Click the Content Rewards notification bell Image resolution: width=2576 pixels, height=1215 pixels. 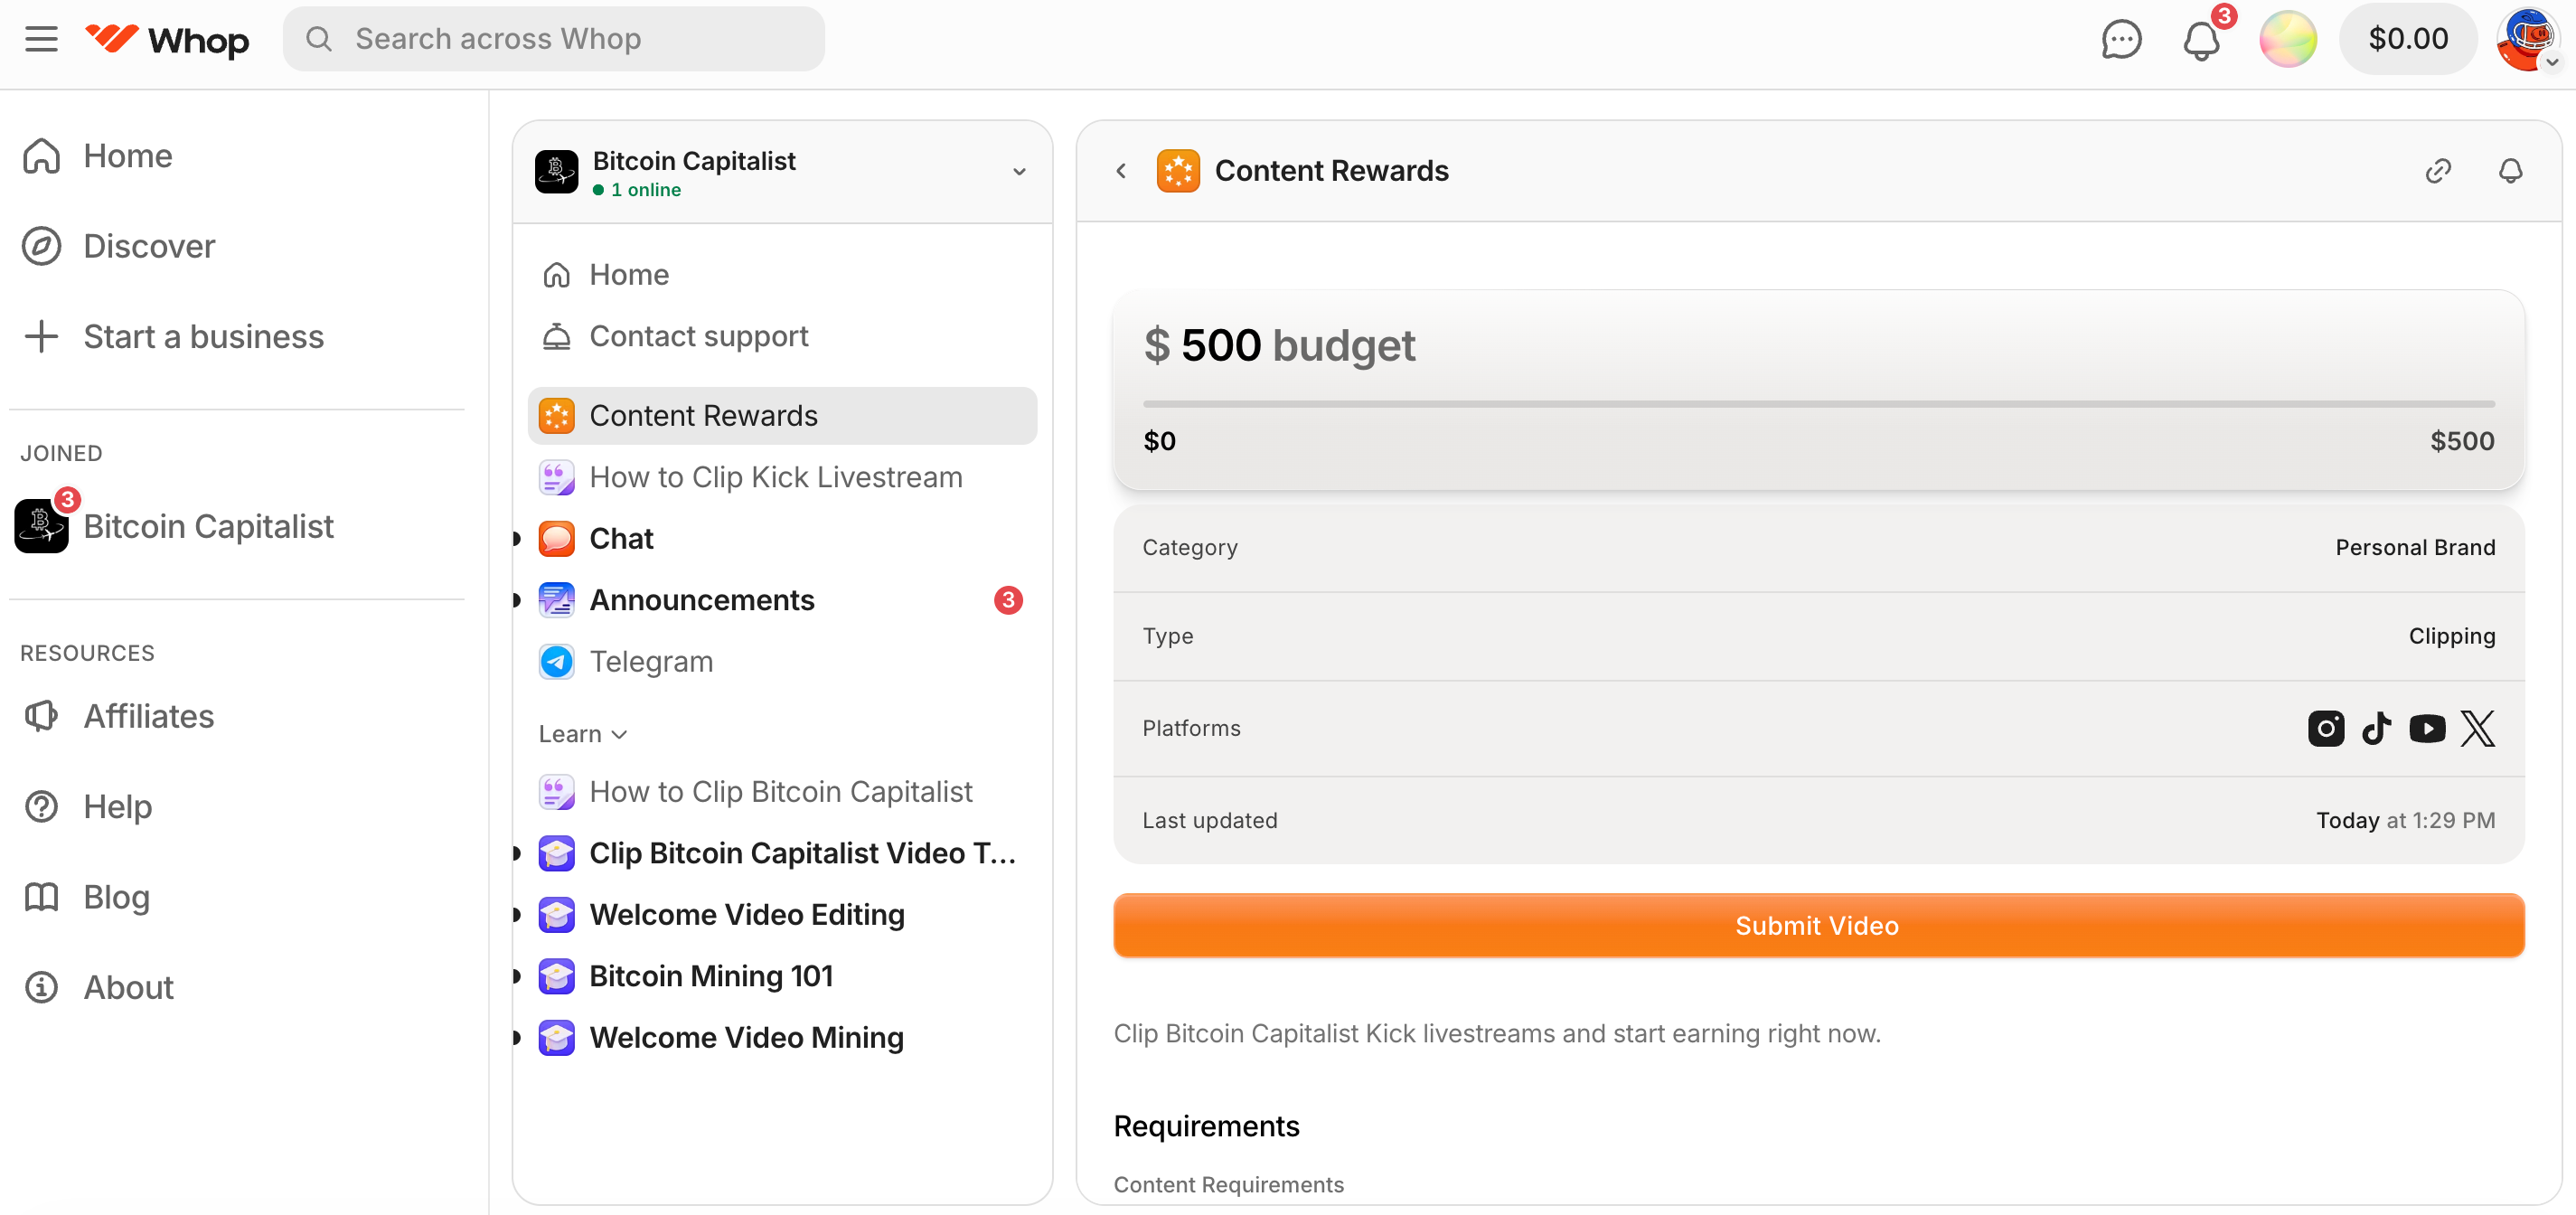coord(2510,171)
